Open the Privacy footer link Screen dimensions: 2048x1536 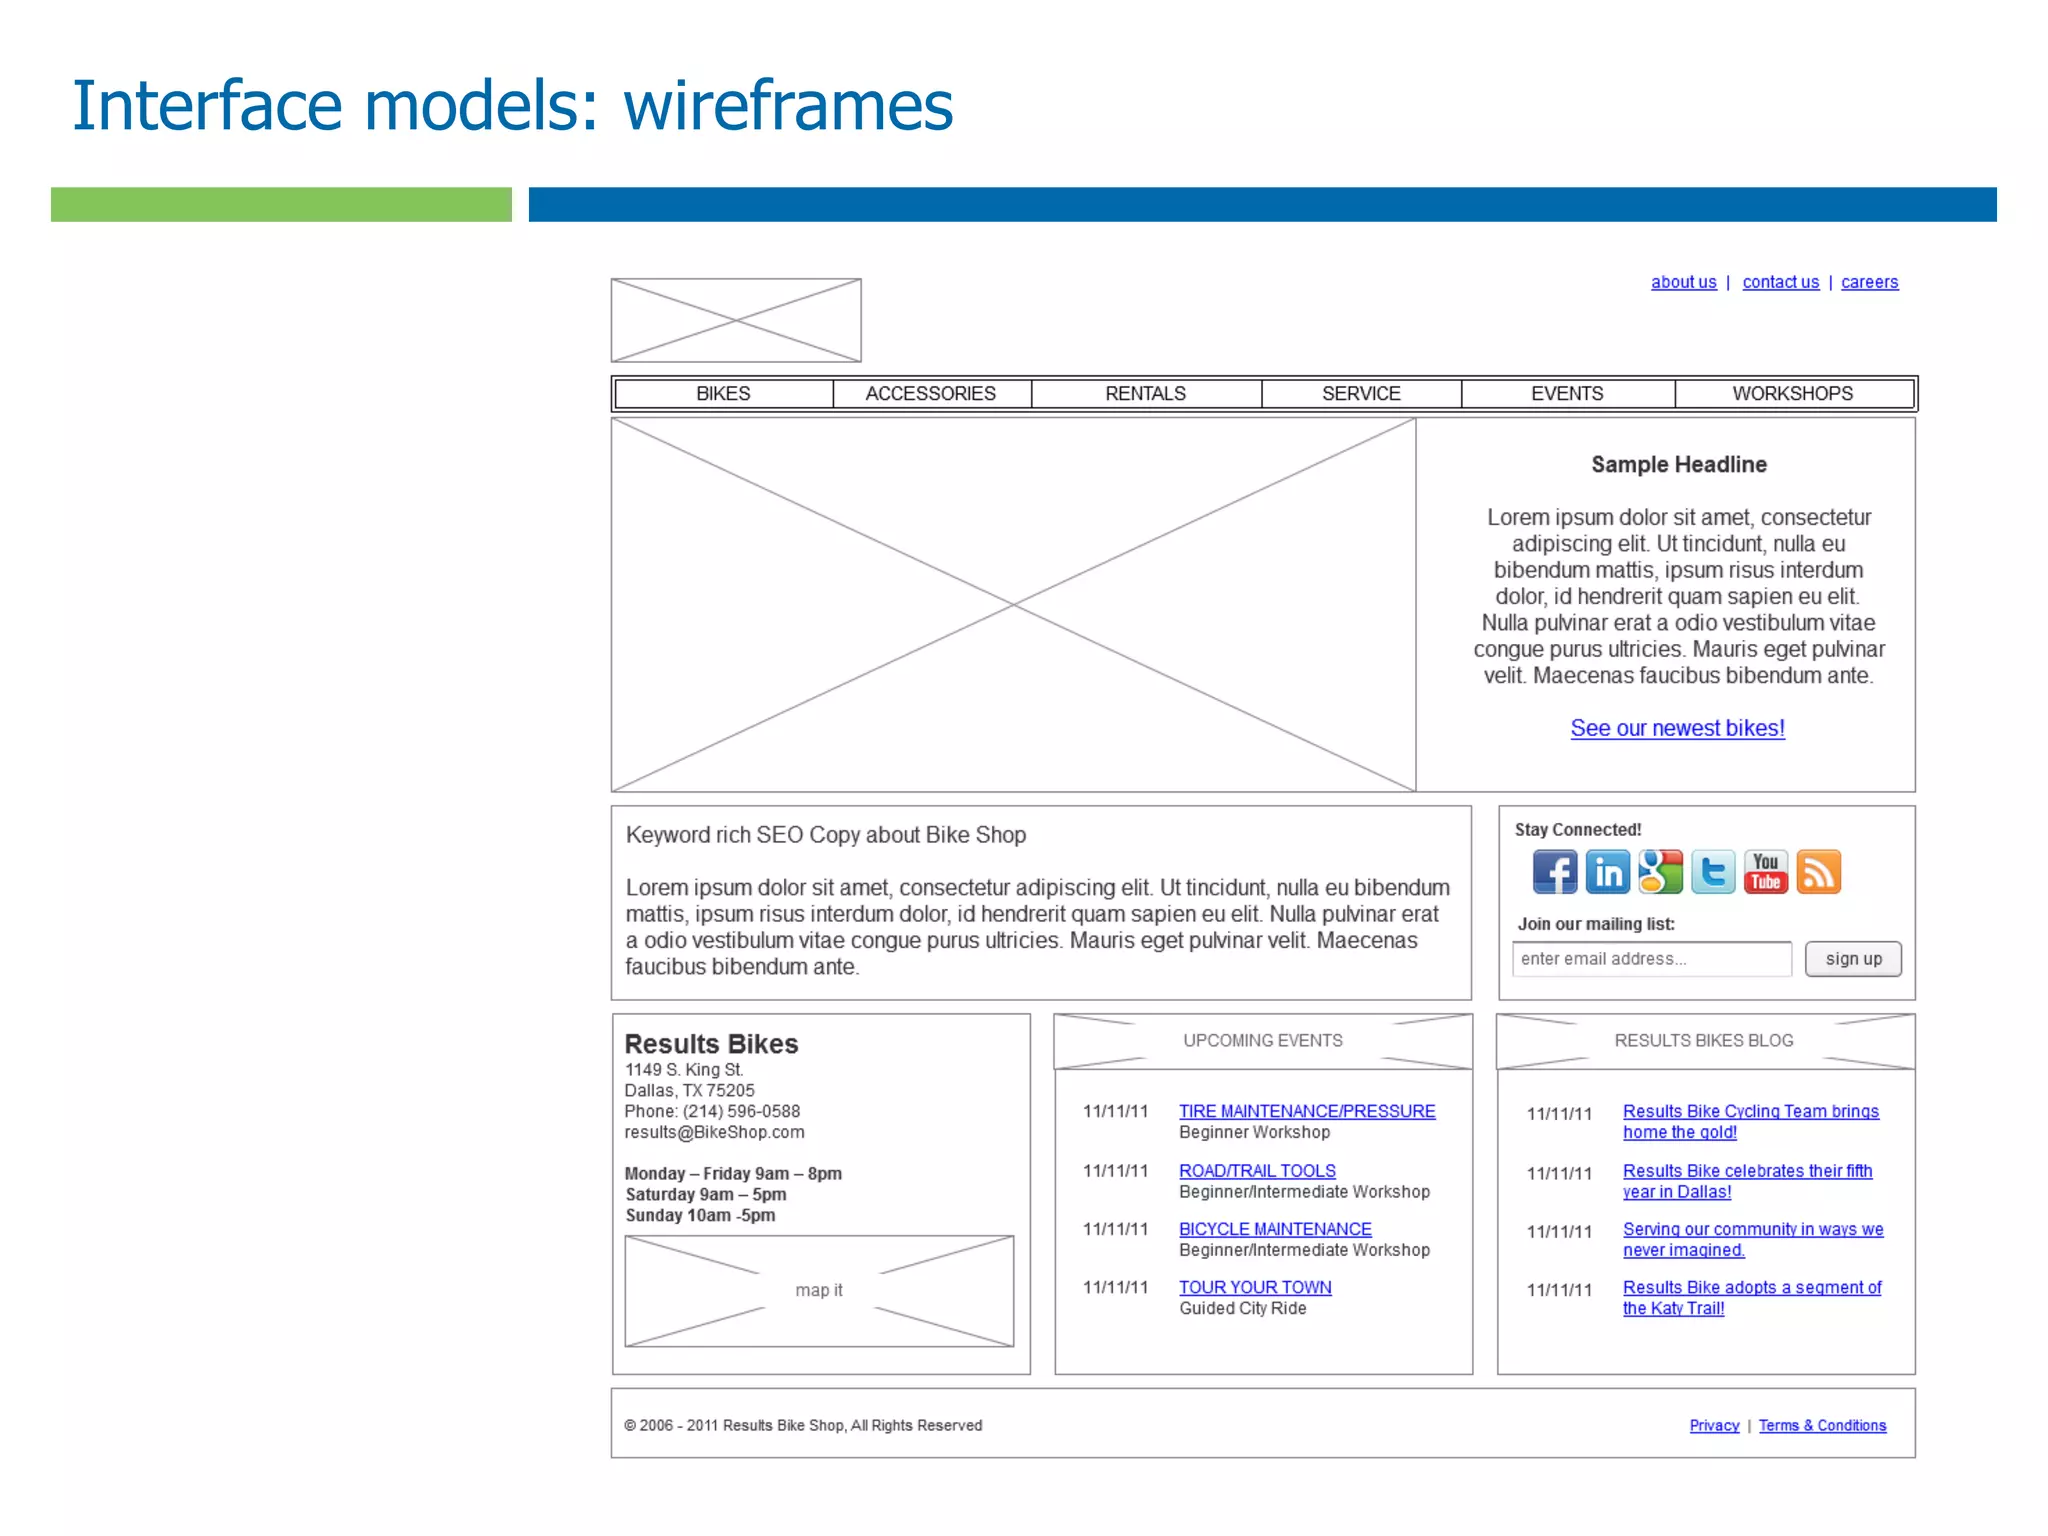tap(1714, 1426)
